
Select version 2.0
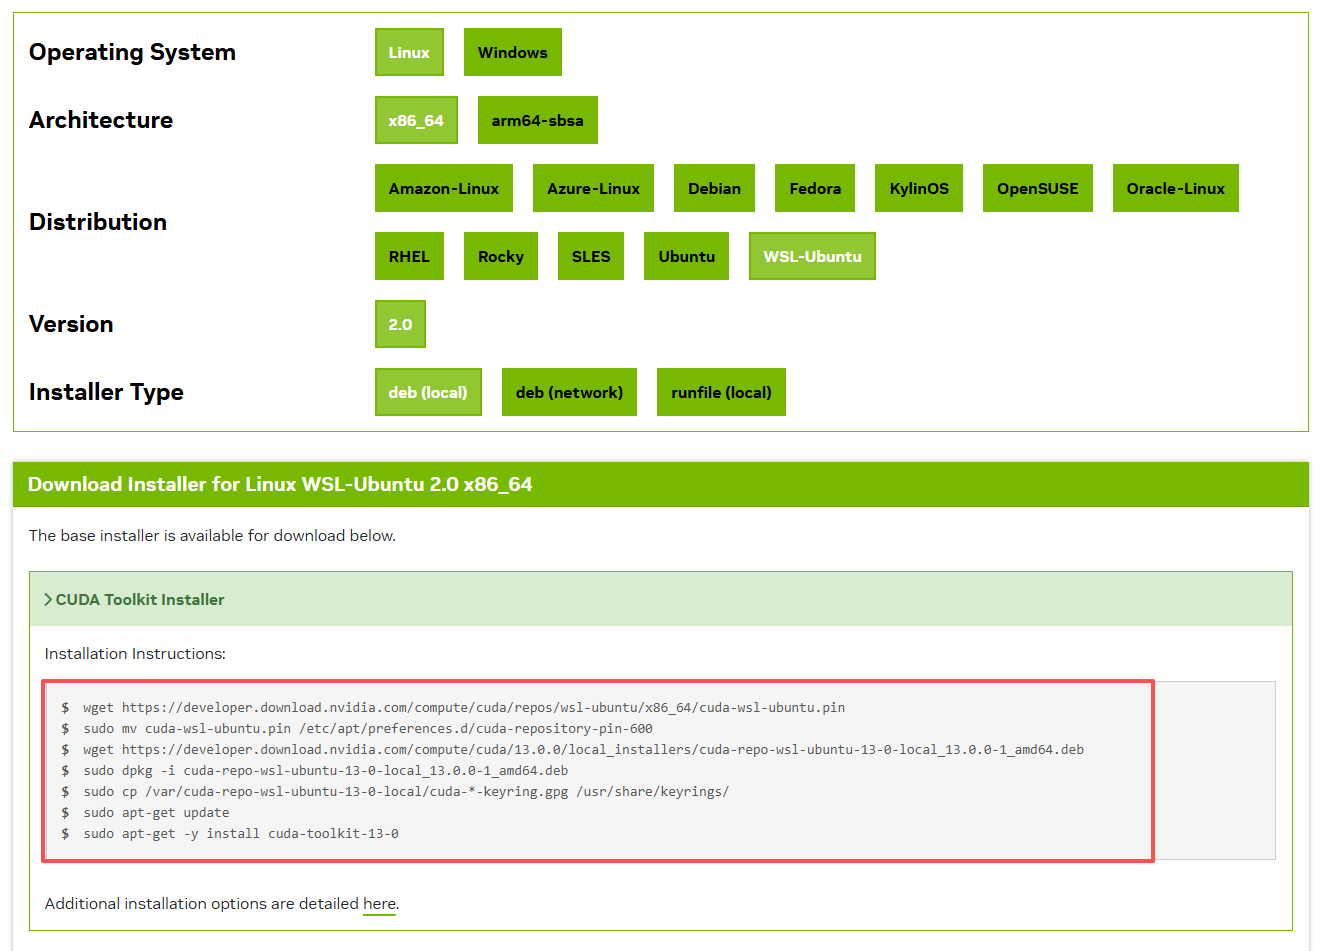400,324
